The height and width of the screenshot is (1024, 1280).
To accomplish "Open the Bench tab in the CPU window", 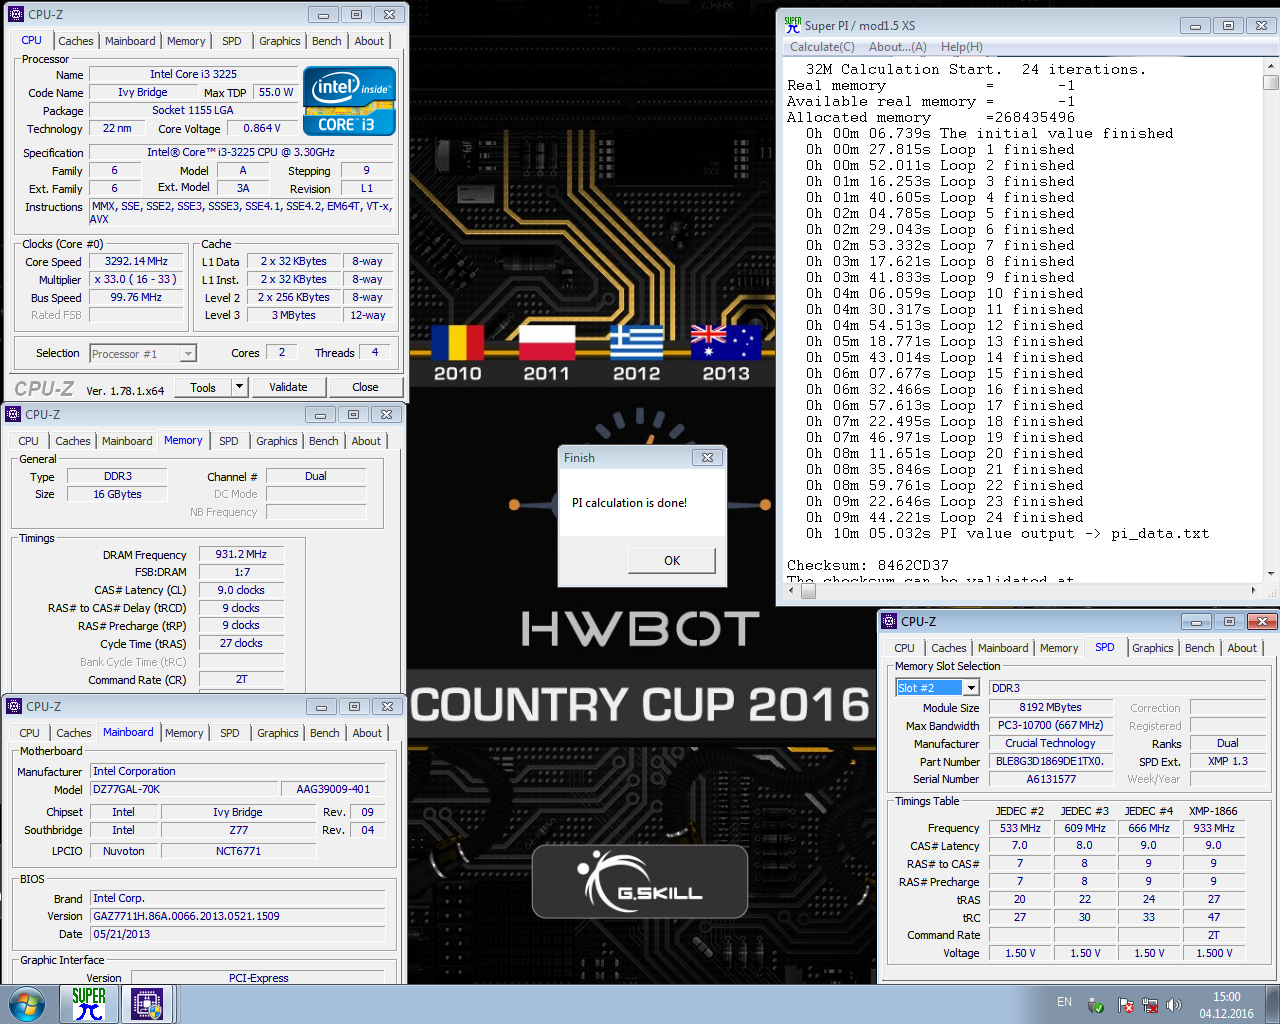I will 326,41.
